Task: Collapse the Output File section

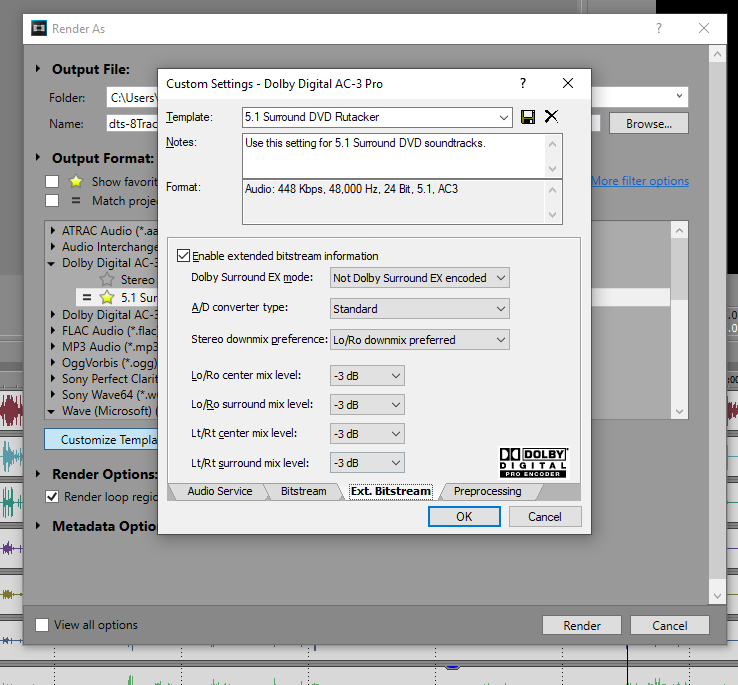Action: tap(38, 69)
